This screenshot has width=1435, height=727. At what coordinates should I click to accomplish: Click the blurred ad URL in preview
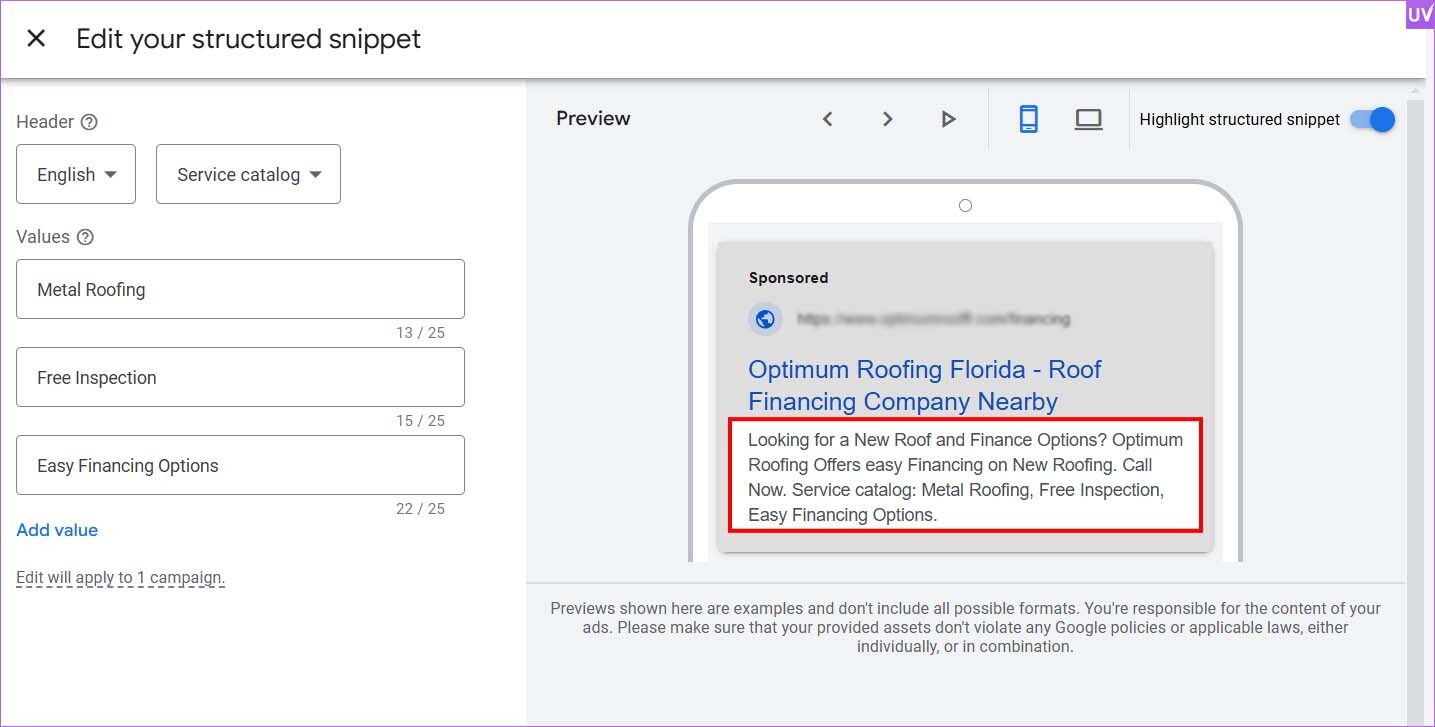click(933, 319)
